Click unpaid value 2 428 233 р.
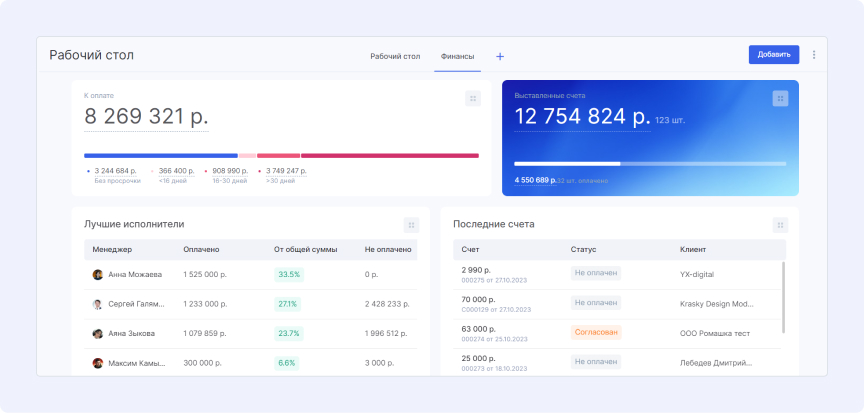Screen dimensions: 864x413 (387, 304)
